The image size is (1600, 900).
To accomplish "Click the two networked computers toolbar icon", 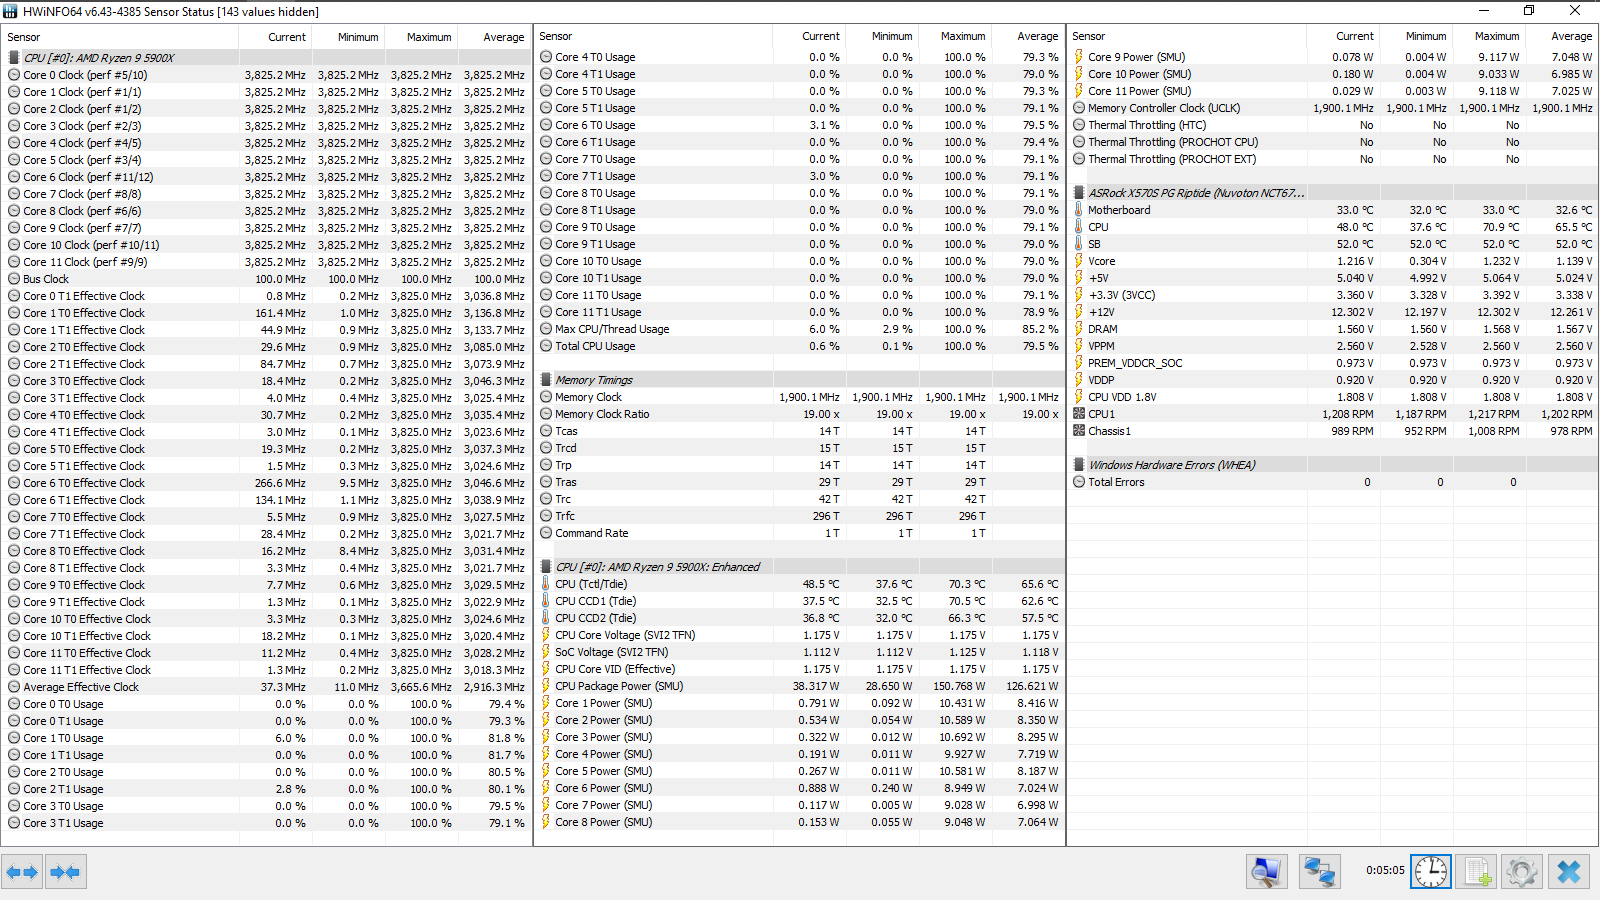I will (x=1319, y=872).
